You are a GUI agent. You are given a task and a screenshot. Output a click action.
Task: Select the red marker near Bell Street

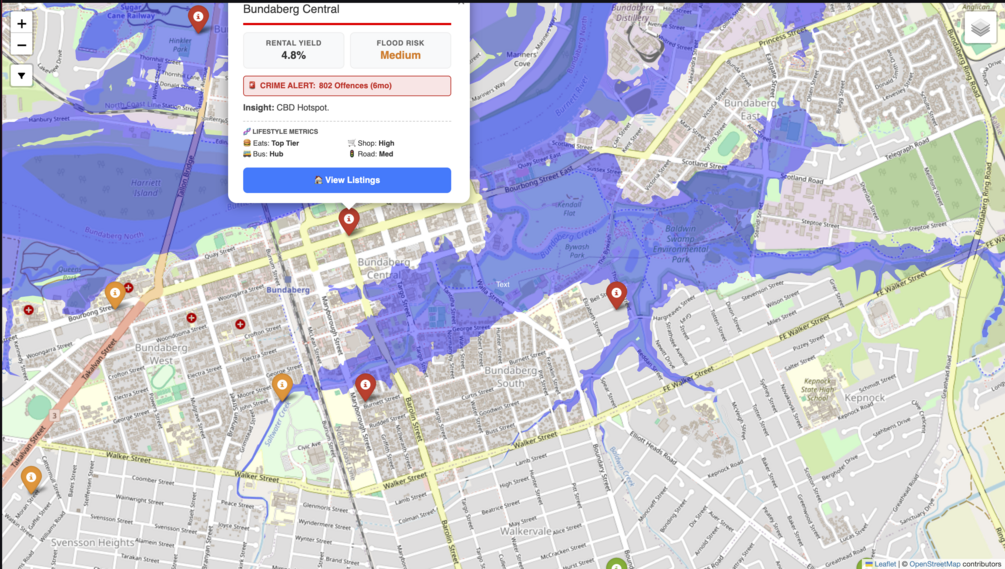click(x=616, y=294)
